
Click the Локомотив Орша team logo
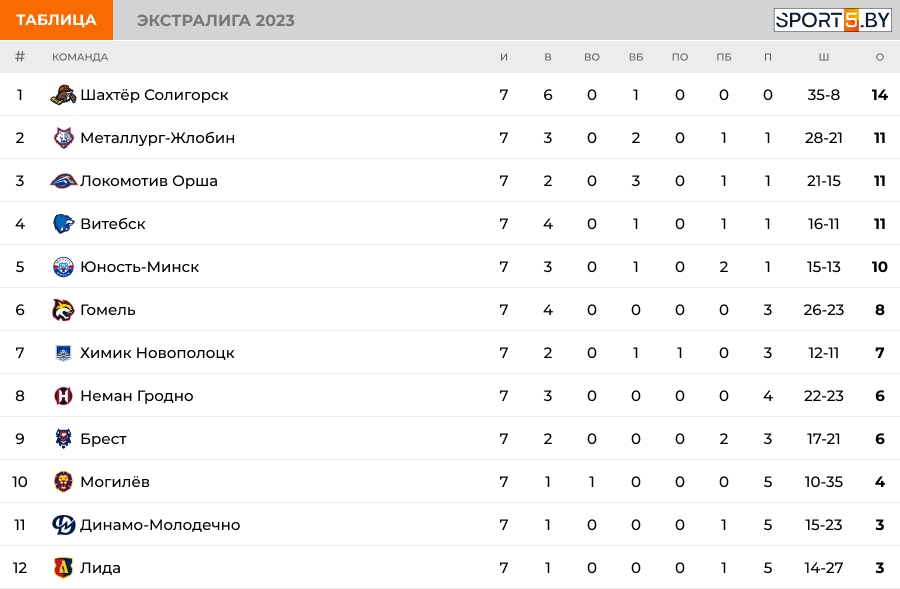pyautogui.click(x=63, y=181)
